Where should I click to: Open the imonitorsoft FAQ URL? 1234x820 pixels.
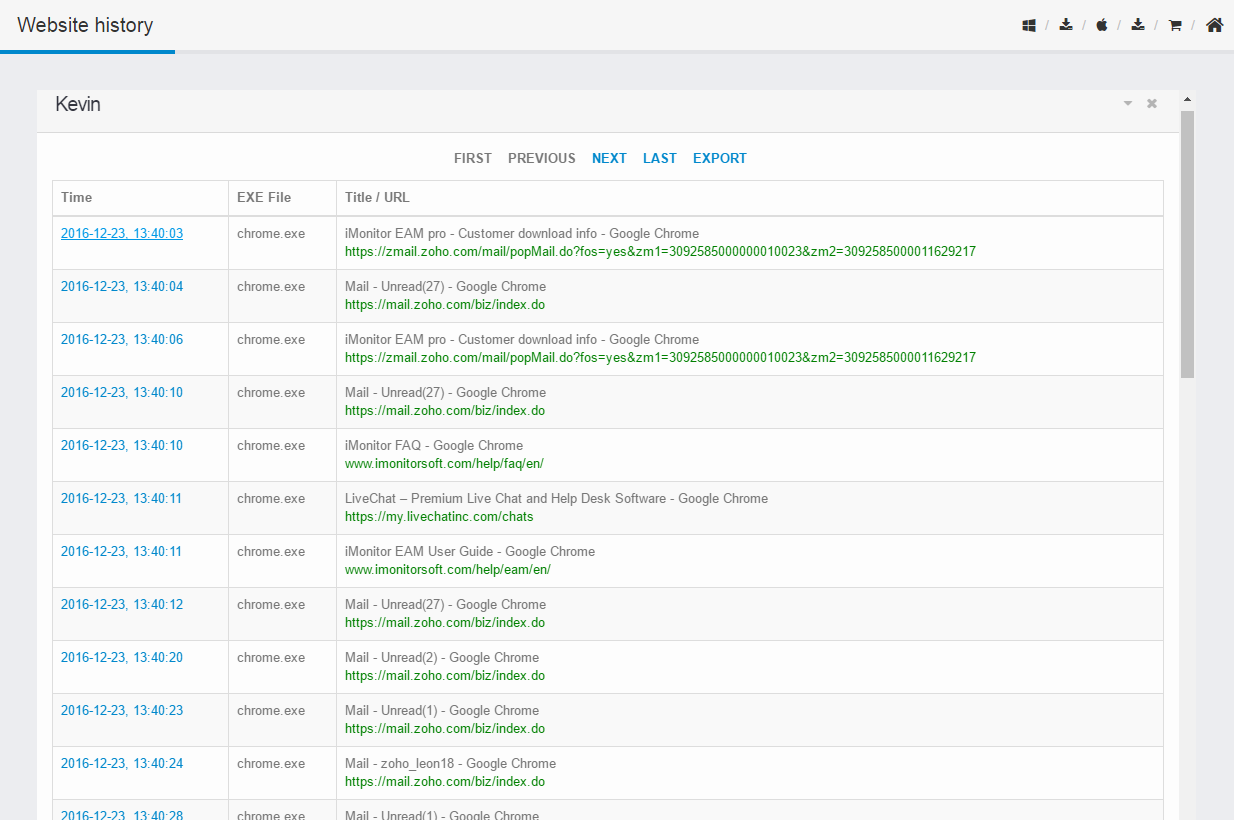coord(444,464)
